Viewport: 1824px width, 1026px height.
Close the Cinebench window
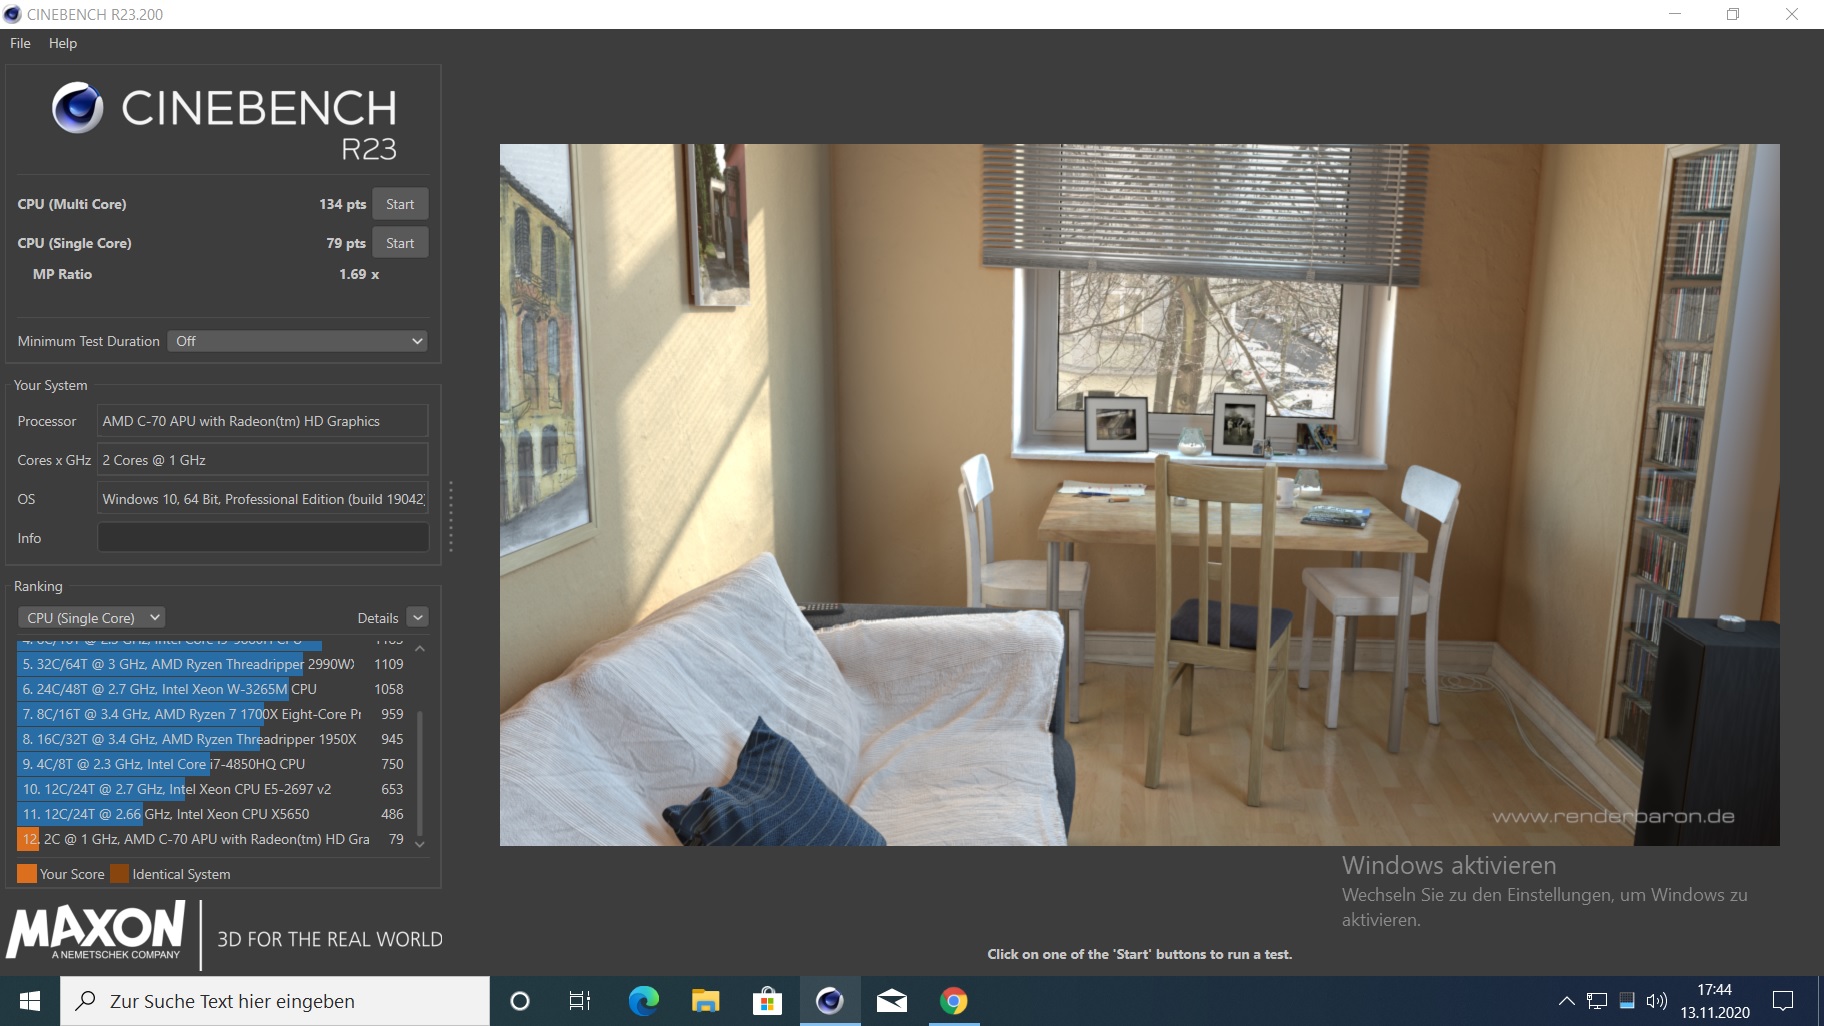tap(1791, 14)
